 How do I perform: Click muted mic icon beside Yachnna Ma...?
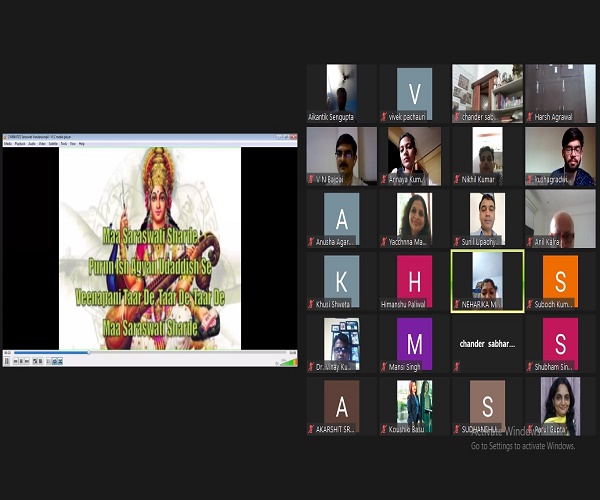[x=384, y=242]
